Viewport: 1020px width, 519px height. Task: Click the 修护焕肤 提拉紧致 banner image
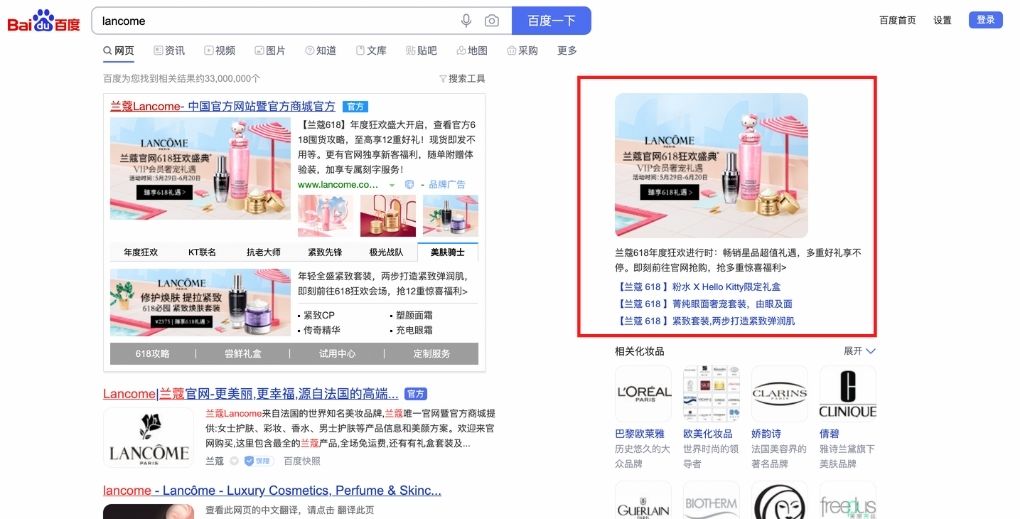pos(200,302)
